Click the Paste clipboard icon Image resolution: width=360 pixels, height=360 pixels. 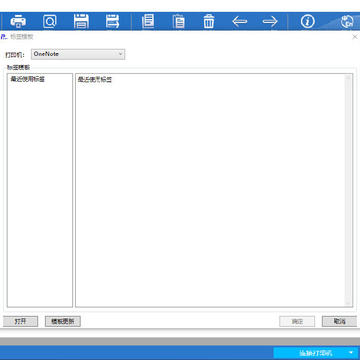(x=179, y=22)
